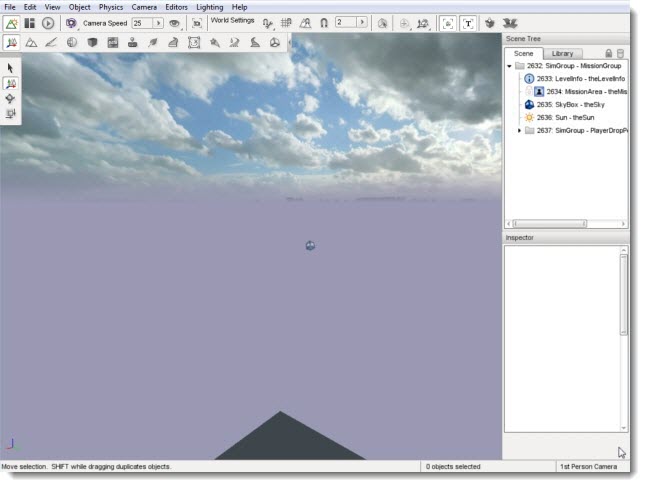This screenshot has height=487, width=645.
Task: Click the Scene Tree horizontal scrollbar
Action: tap(566, 224)
